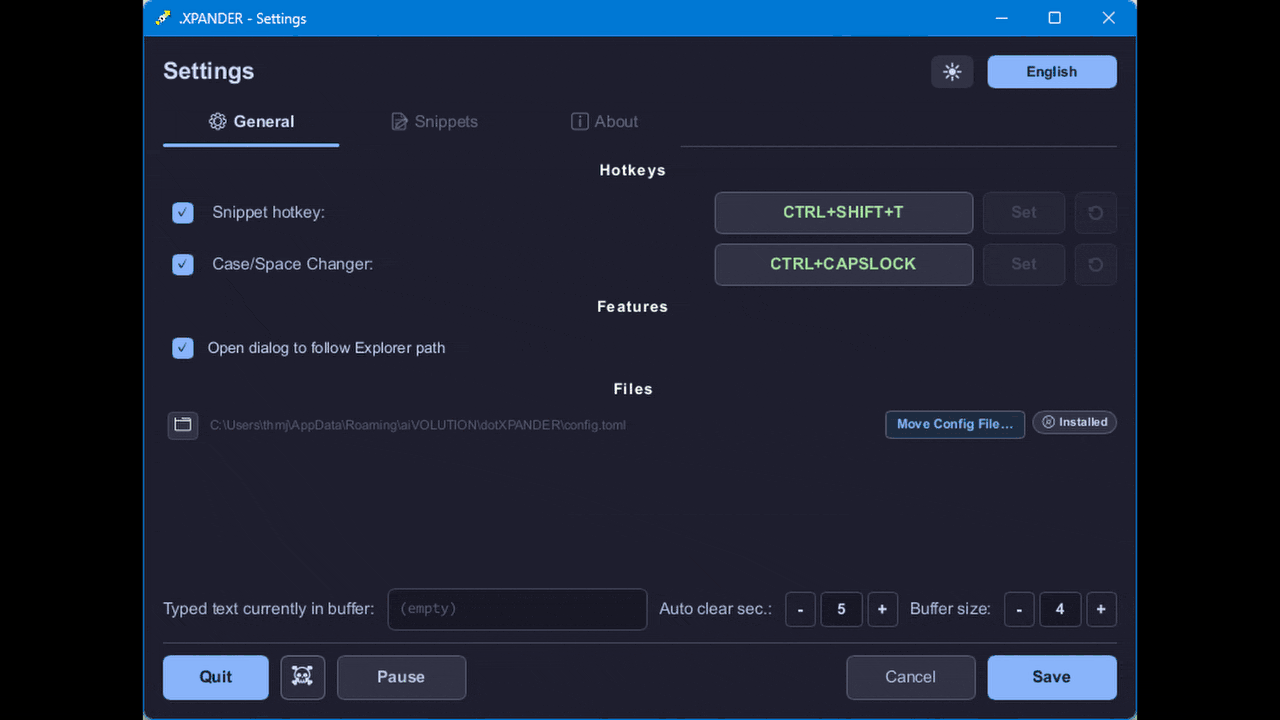Open the About tab
Image resolution: width=1280 pixels, height=720 pixels.
pyautogui.click(x=604, y=122)
